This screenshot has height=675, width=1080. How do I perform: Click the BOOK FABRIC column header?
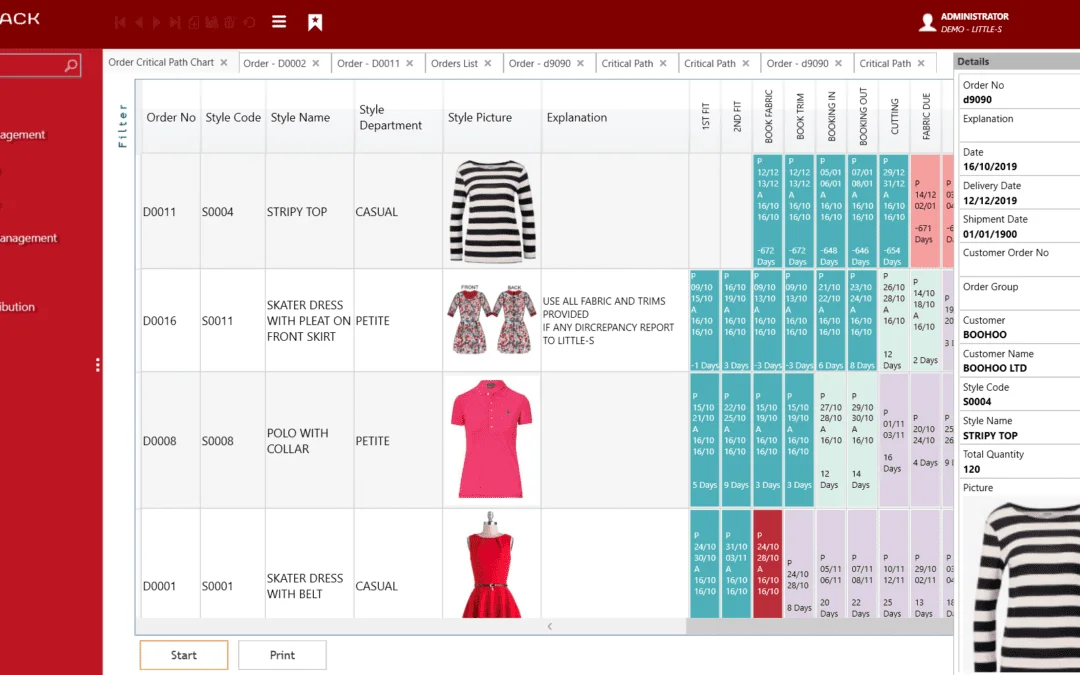(769, 117)
